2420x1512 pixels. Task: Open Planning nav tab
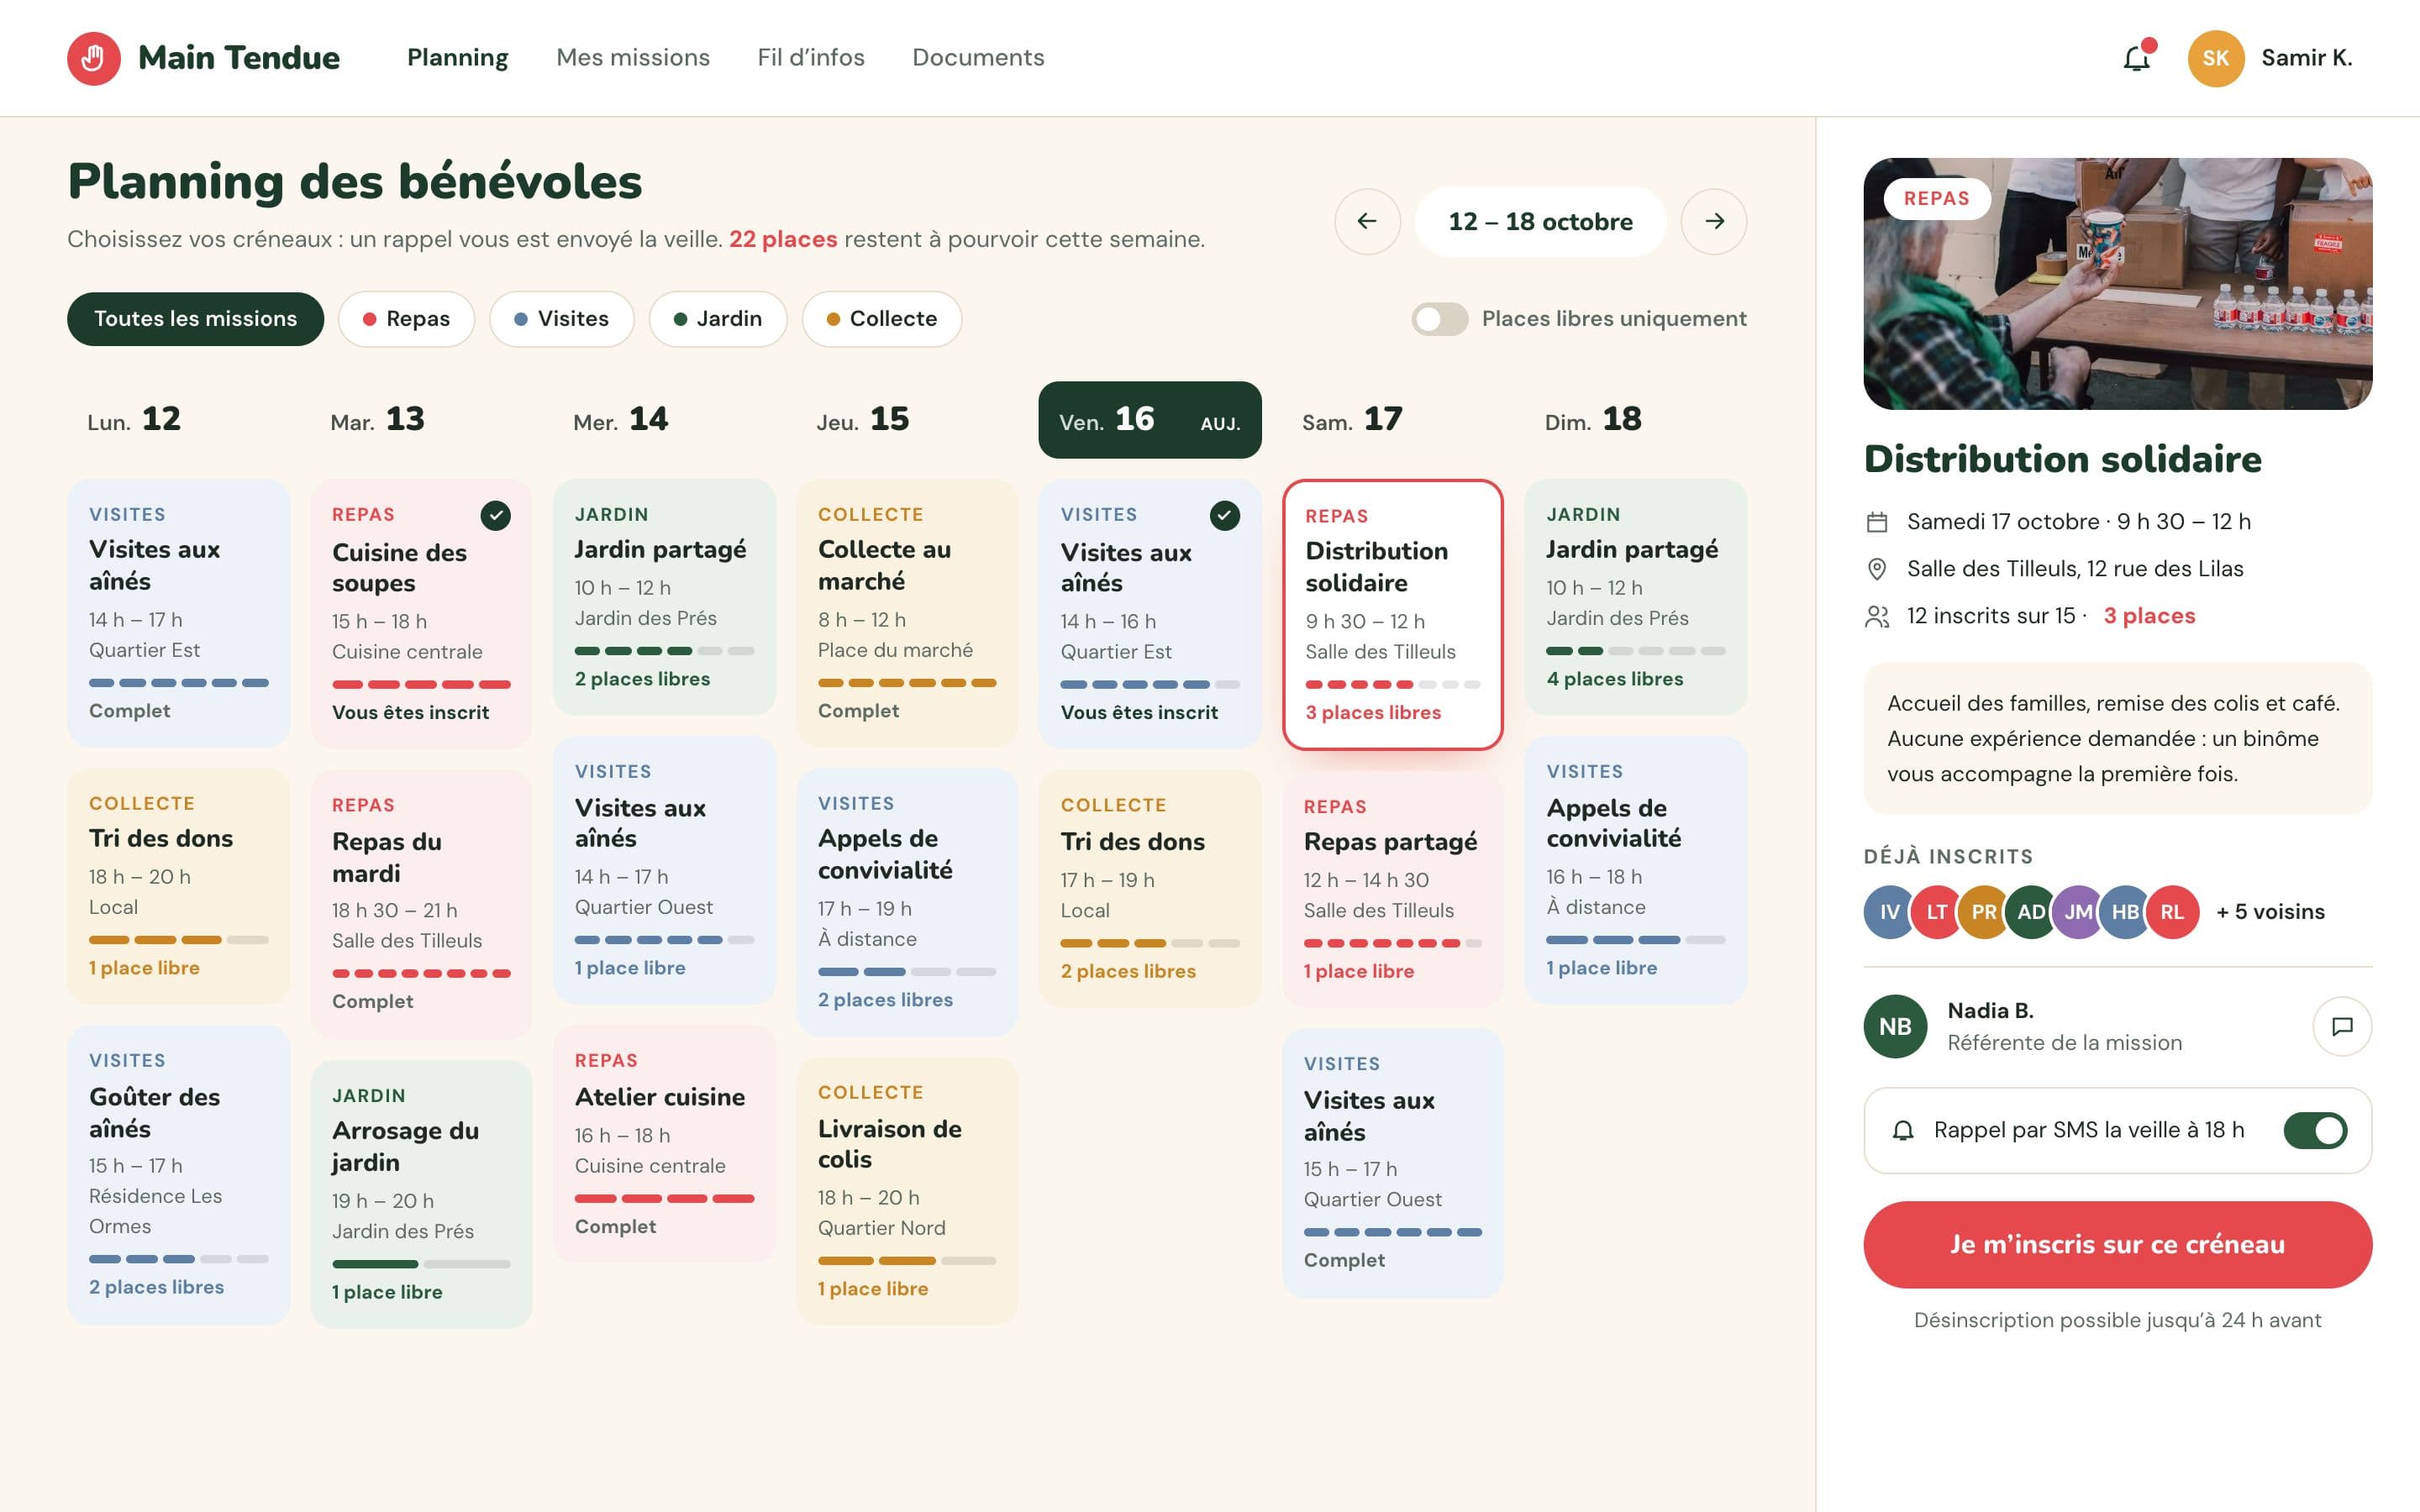(x=457, y=58)
